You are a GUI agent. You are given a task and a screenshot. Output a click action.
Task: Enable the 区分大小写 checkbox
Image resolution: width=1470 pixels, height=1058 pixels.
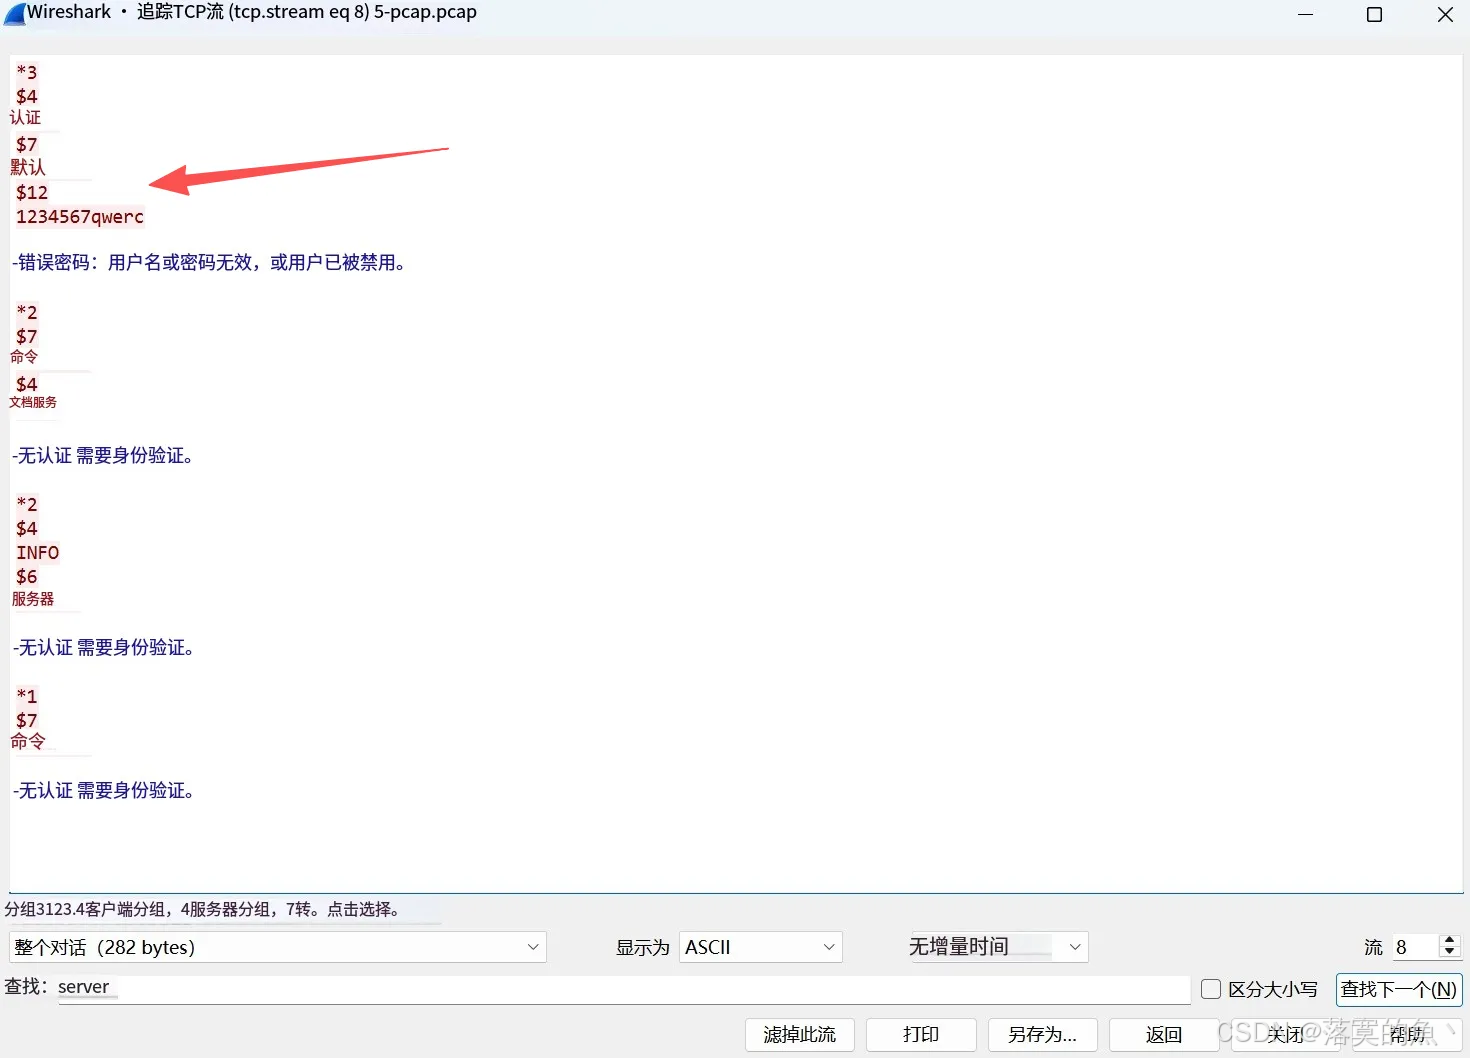tap(1211, 988)
